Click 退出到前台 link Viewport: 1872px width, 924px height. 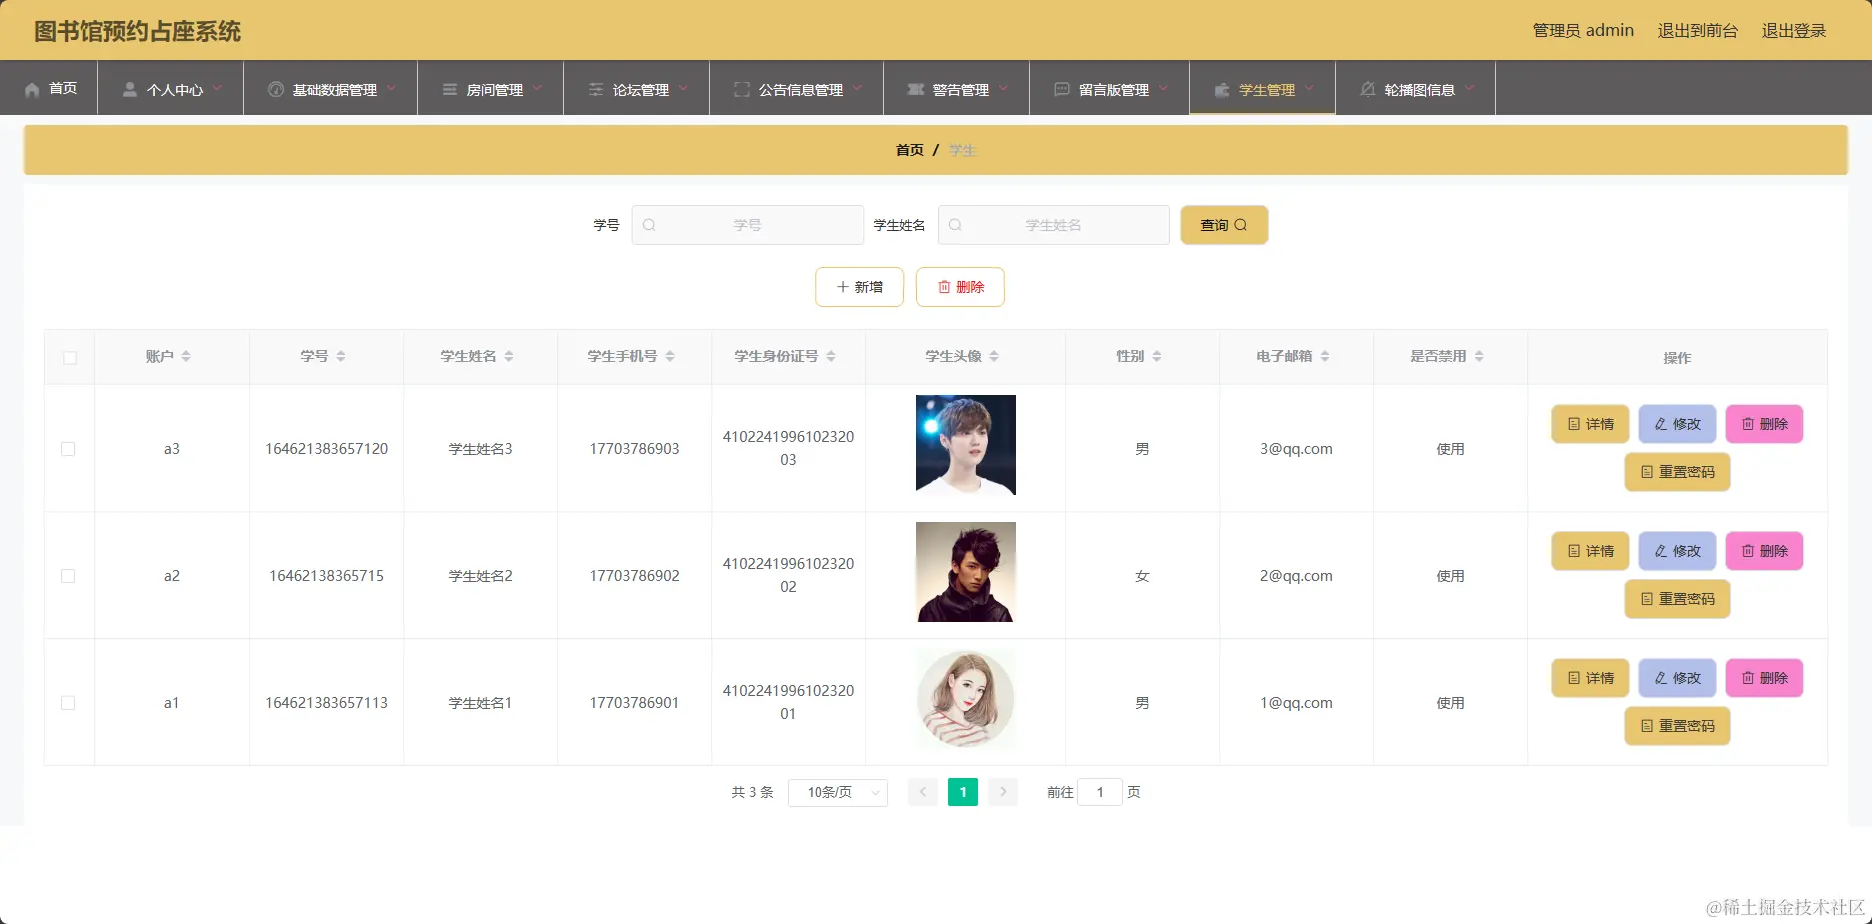(x=1698, y=31)
